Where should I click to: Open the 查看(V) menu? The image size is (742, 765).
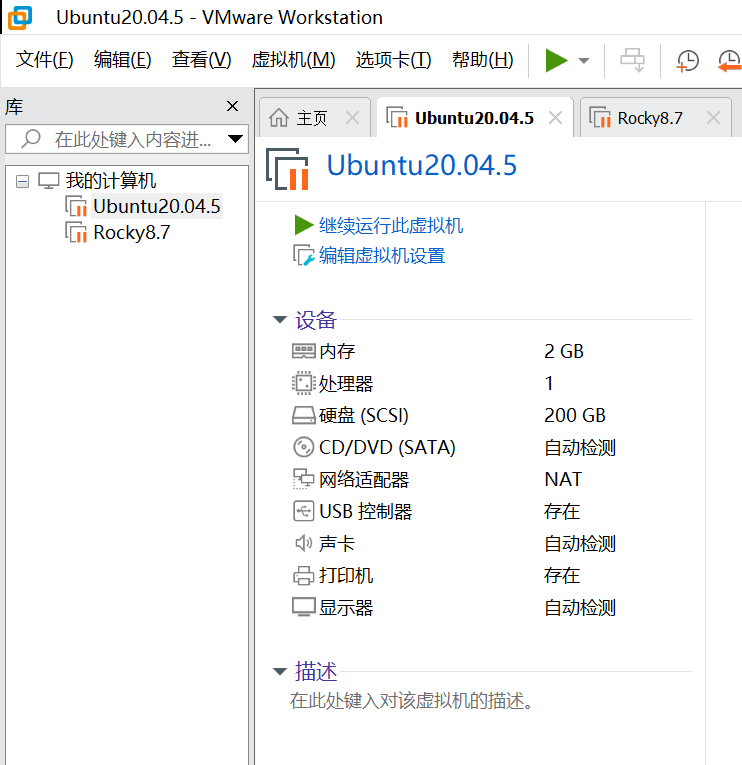click(x=201, y=60)
